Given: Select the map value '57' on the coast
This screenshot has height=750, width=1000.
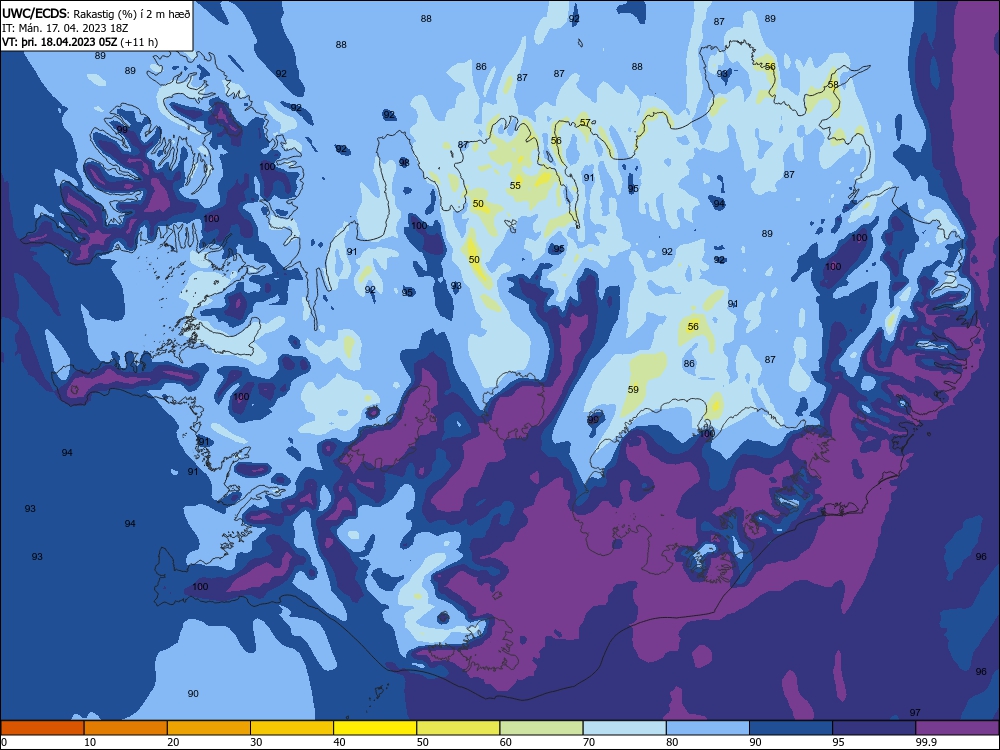Looking at the screenshot, I should [585, 122].
